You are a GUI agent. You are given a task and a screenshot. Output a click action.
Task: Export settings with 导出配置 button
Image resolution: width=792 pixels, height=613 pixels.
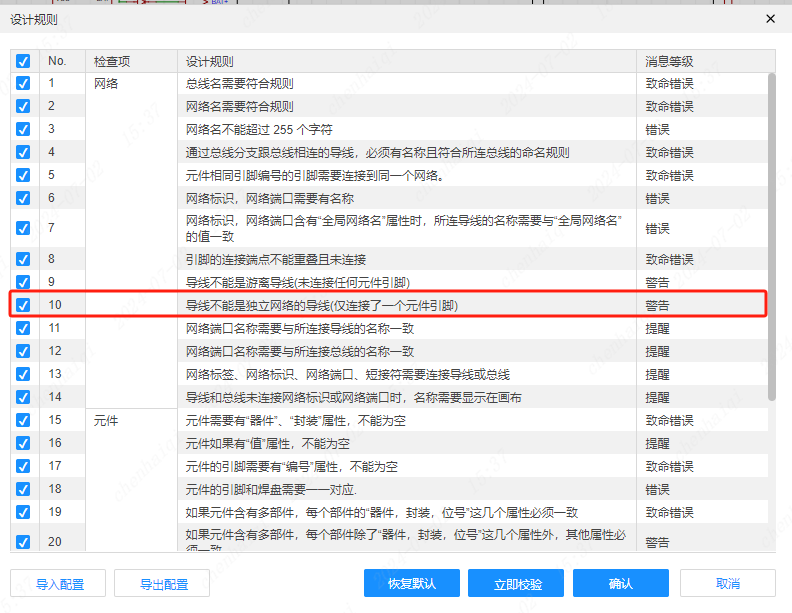tap(164, 584)
